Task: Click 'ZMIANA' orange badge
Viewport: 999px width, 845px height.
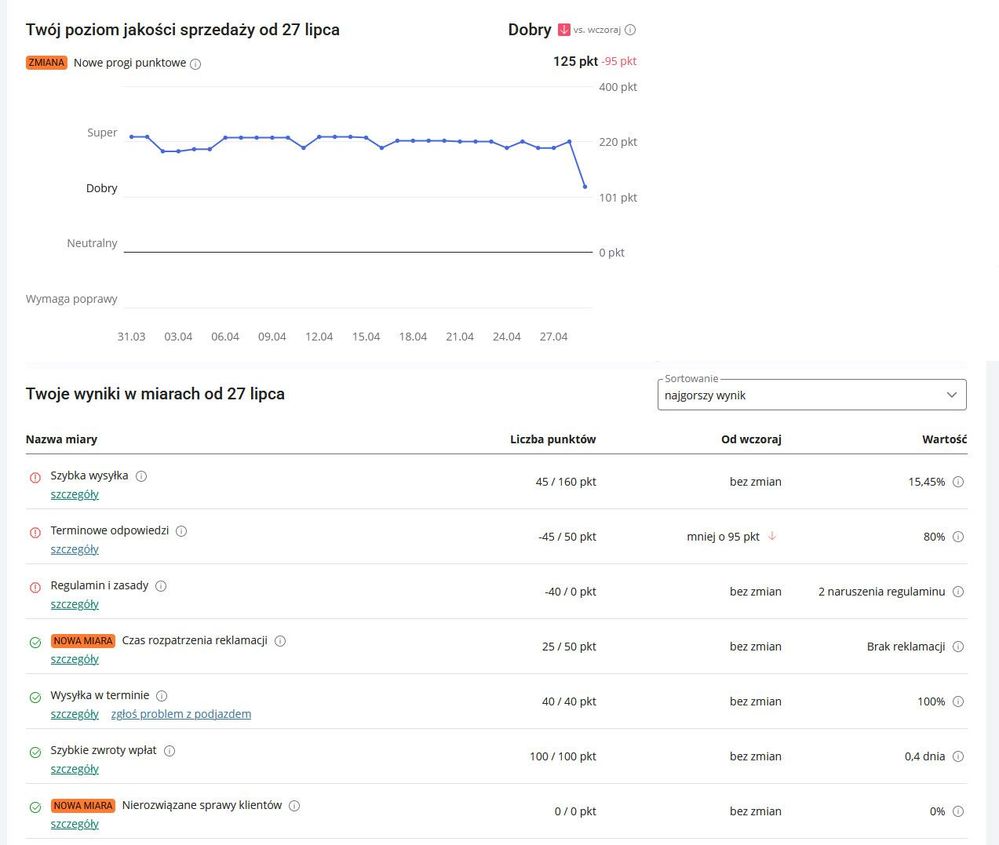Action: coord(47,62)
